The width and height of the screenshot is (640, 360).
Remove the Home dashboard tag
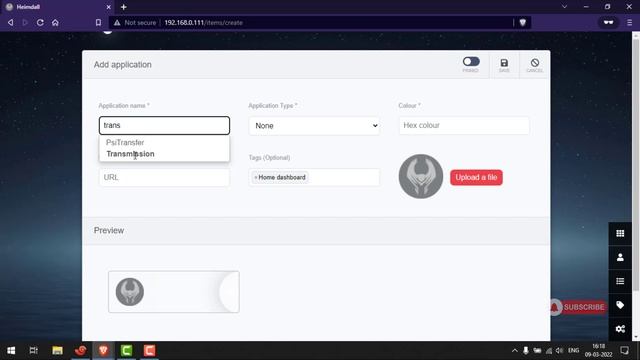click(256, 178)
